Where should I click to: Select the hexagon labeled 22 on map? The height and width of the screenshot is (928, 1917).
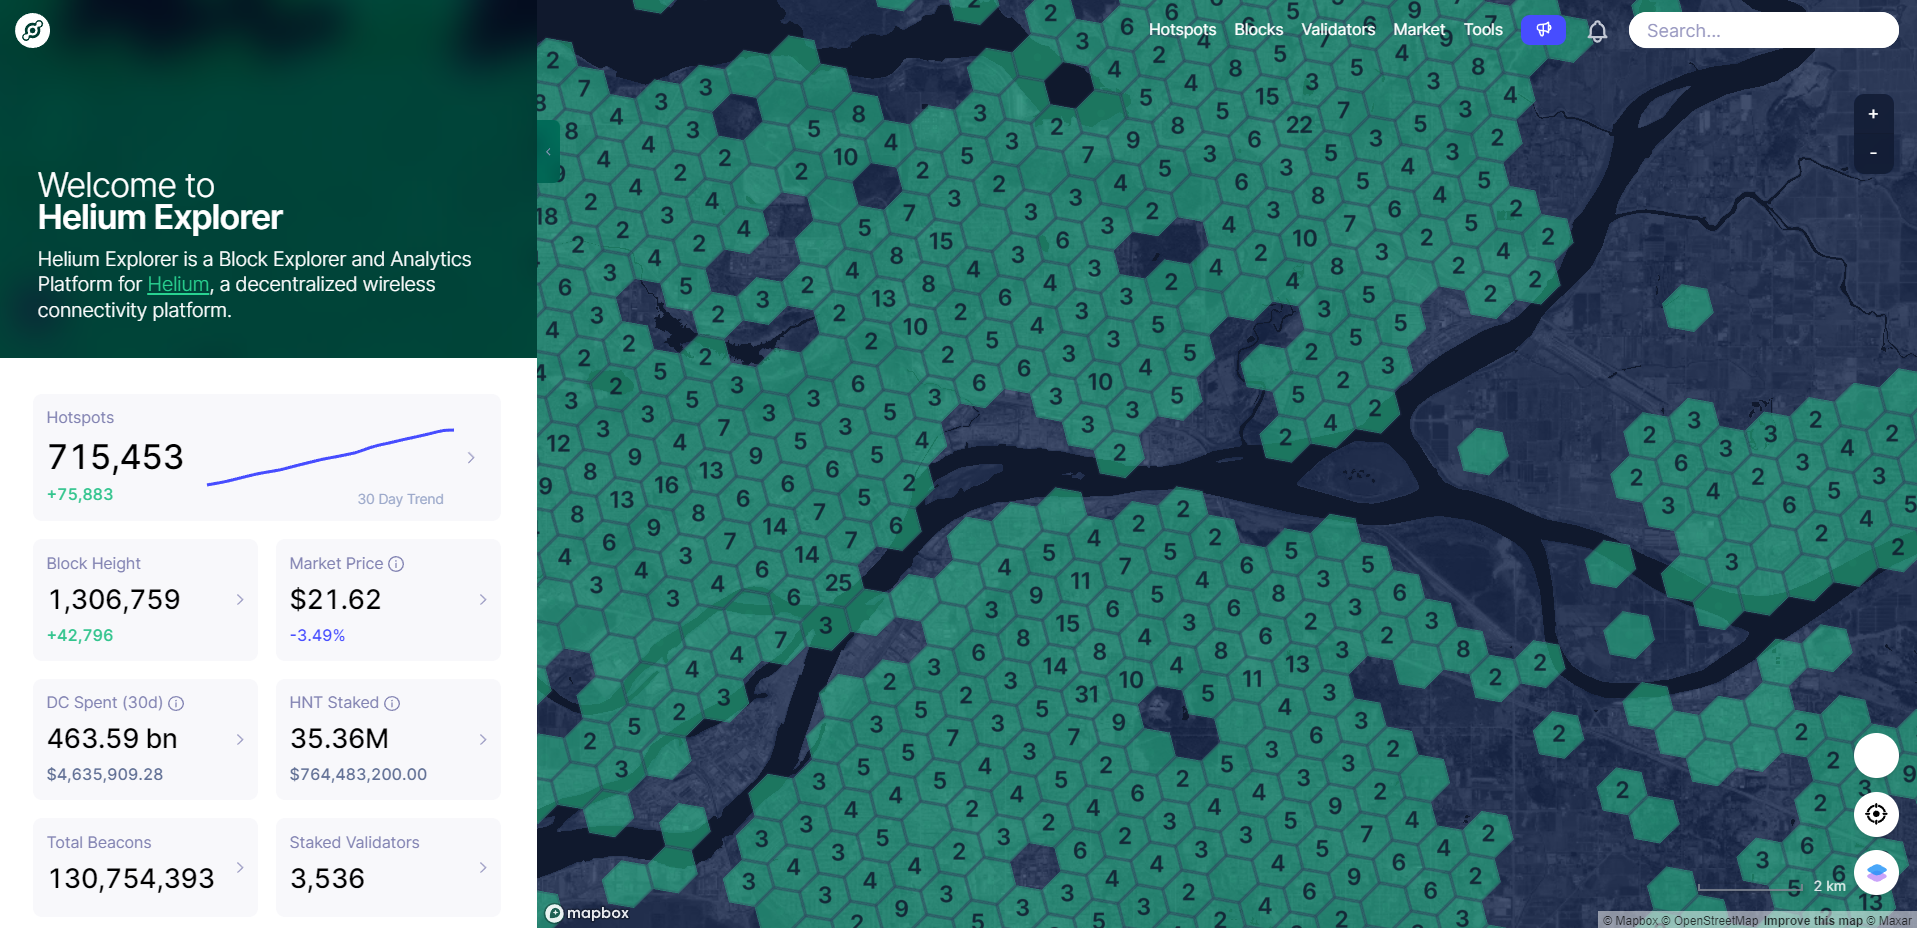tap(1299, 124)
